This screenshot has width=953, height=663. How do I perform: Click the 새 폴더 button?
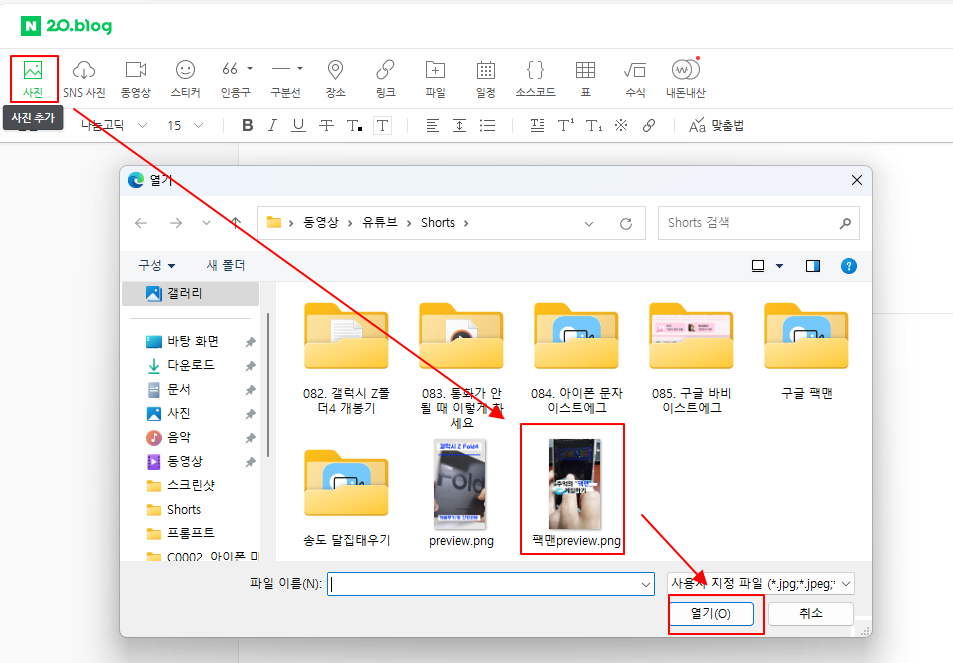point(225,266)
